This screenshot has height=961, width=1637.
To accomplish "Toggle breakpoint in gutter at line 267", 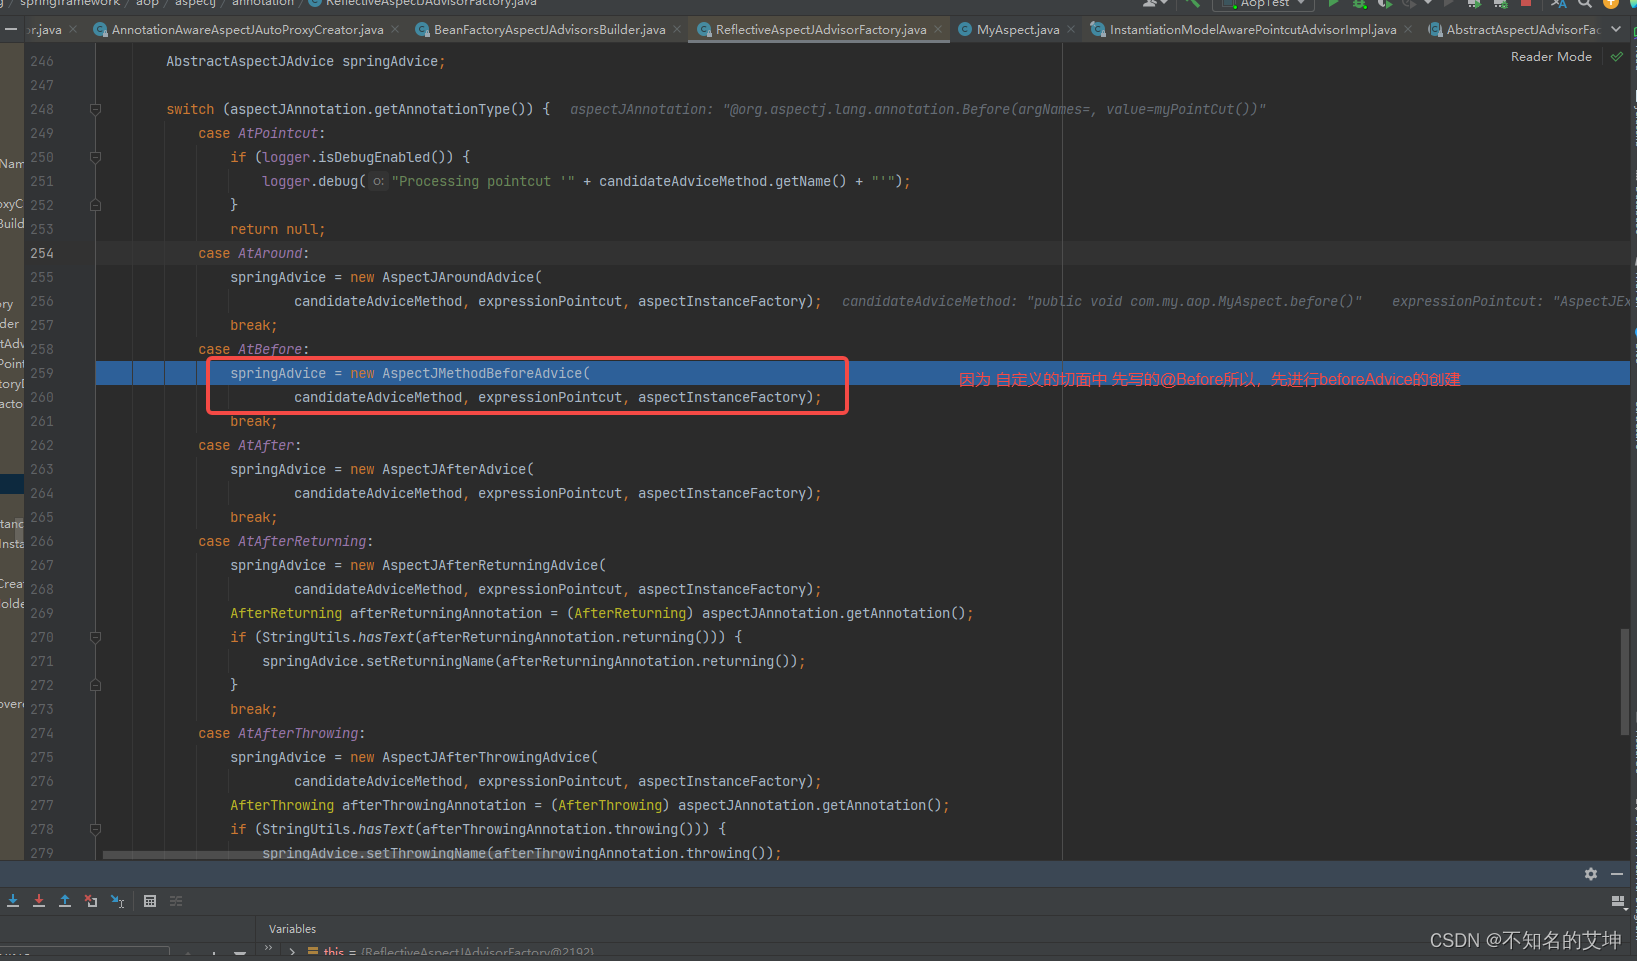I will point(75,565).
